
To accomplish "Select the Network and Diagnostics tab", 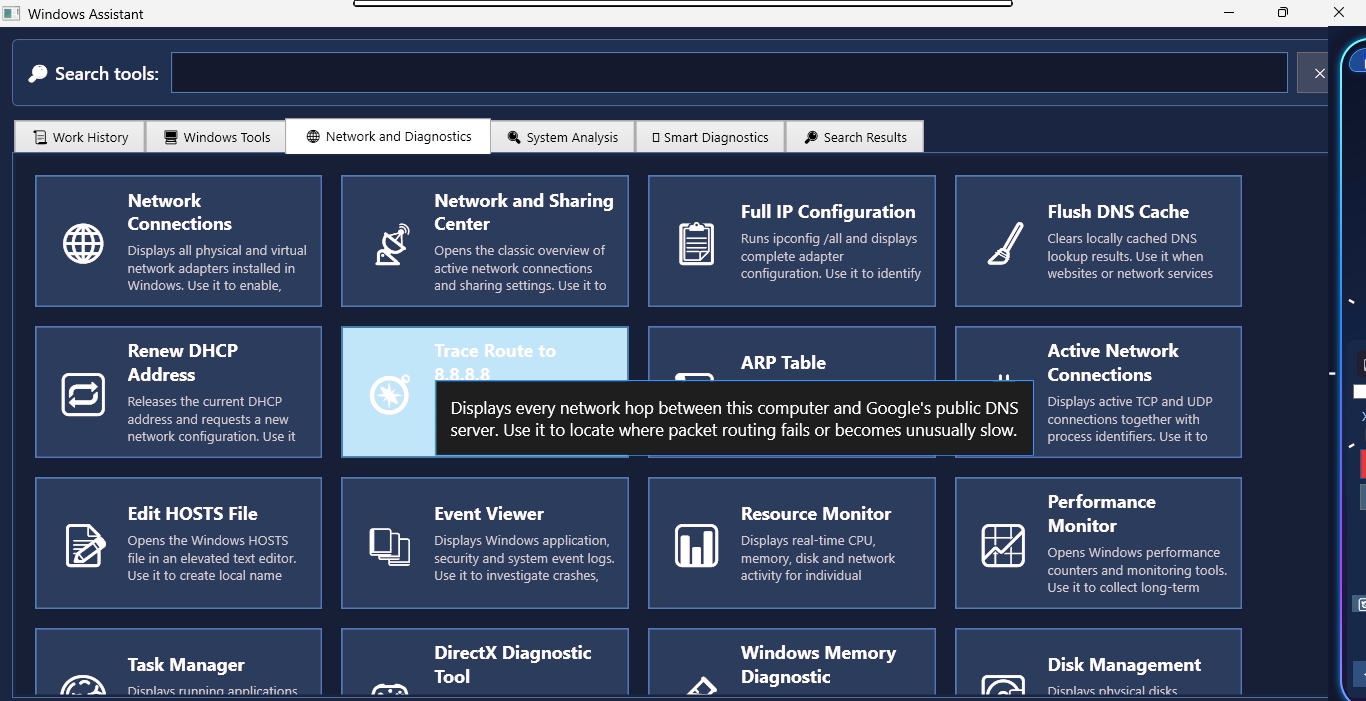I will click(388, 136).
